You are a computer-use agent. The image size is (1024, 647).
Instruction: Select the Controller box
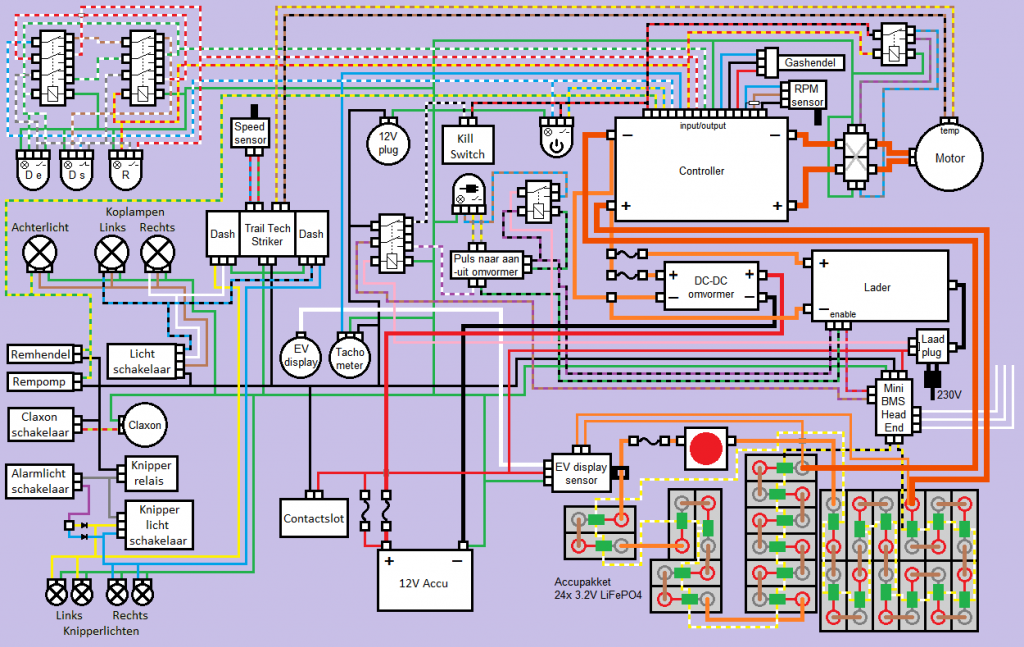click(x=701, y=170)
